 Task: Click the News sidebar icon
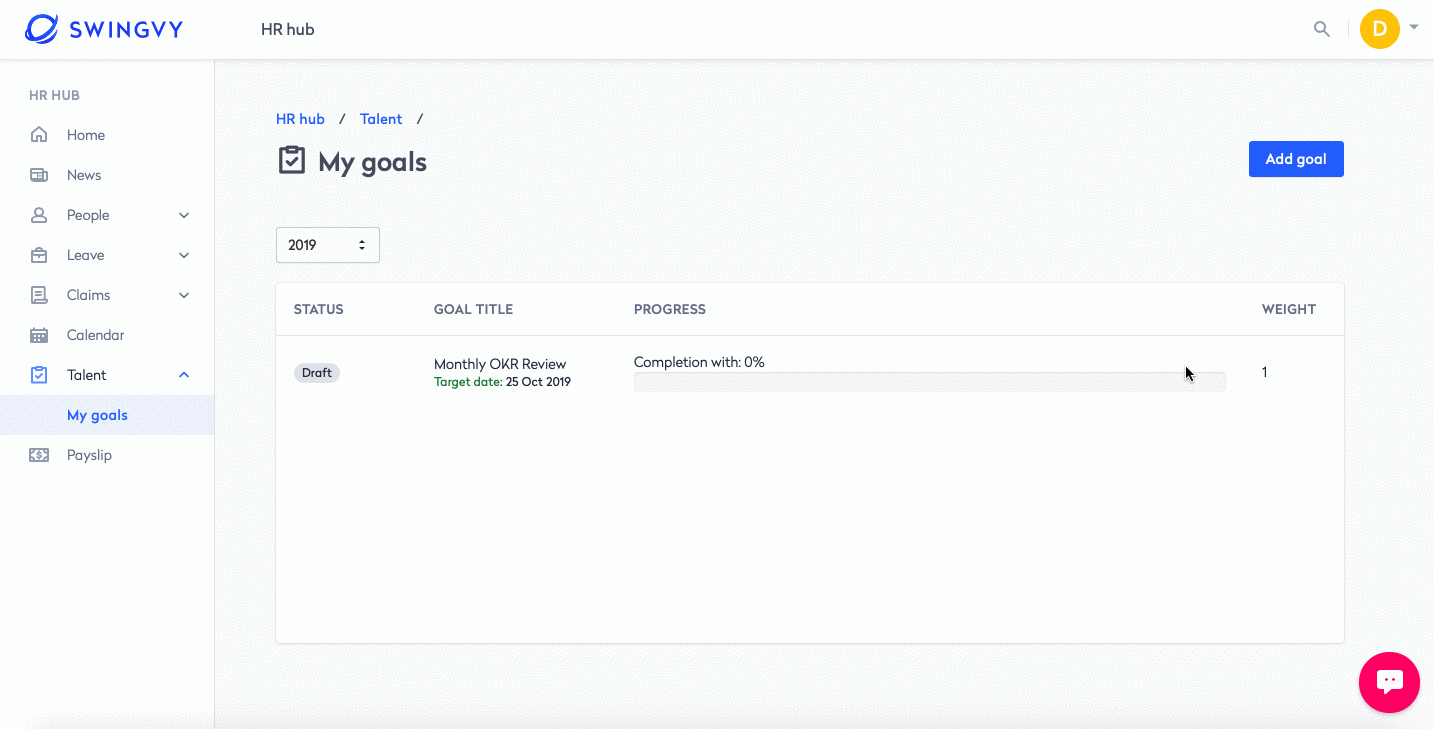pos(39,175)
